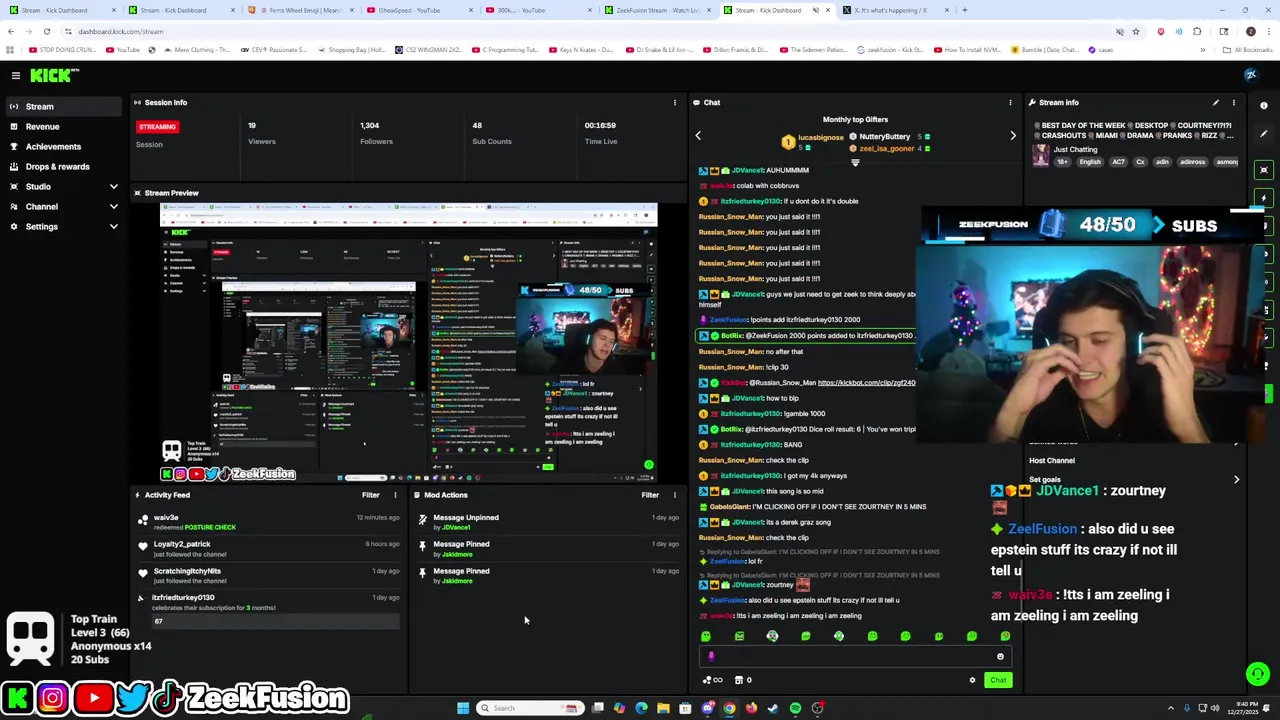
Task: Open Session info three-dot options
Action: (x=674, y=102)
